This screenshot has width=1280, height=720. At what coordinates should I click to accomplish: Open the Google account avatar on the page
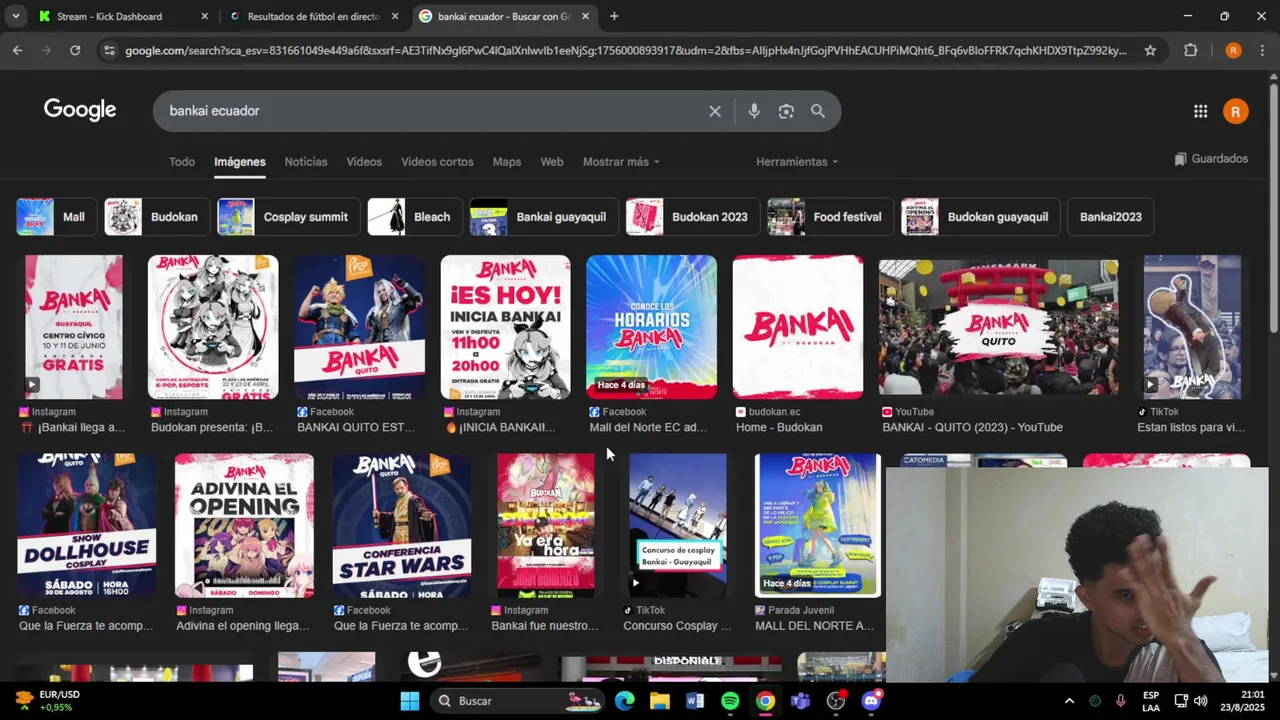pyautogui.click(x=1236, y=111)
